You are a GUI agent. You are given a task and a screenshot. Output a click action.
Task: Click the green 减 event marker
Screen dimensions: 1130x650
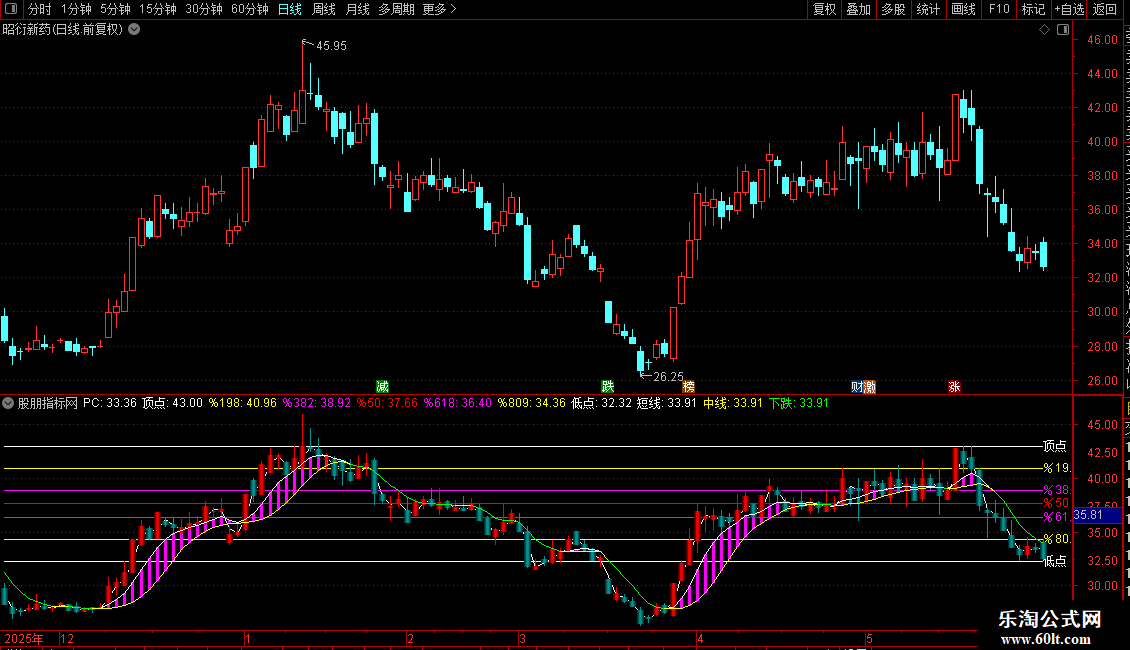coord(383,387)
